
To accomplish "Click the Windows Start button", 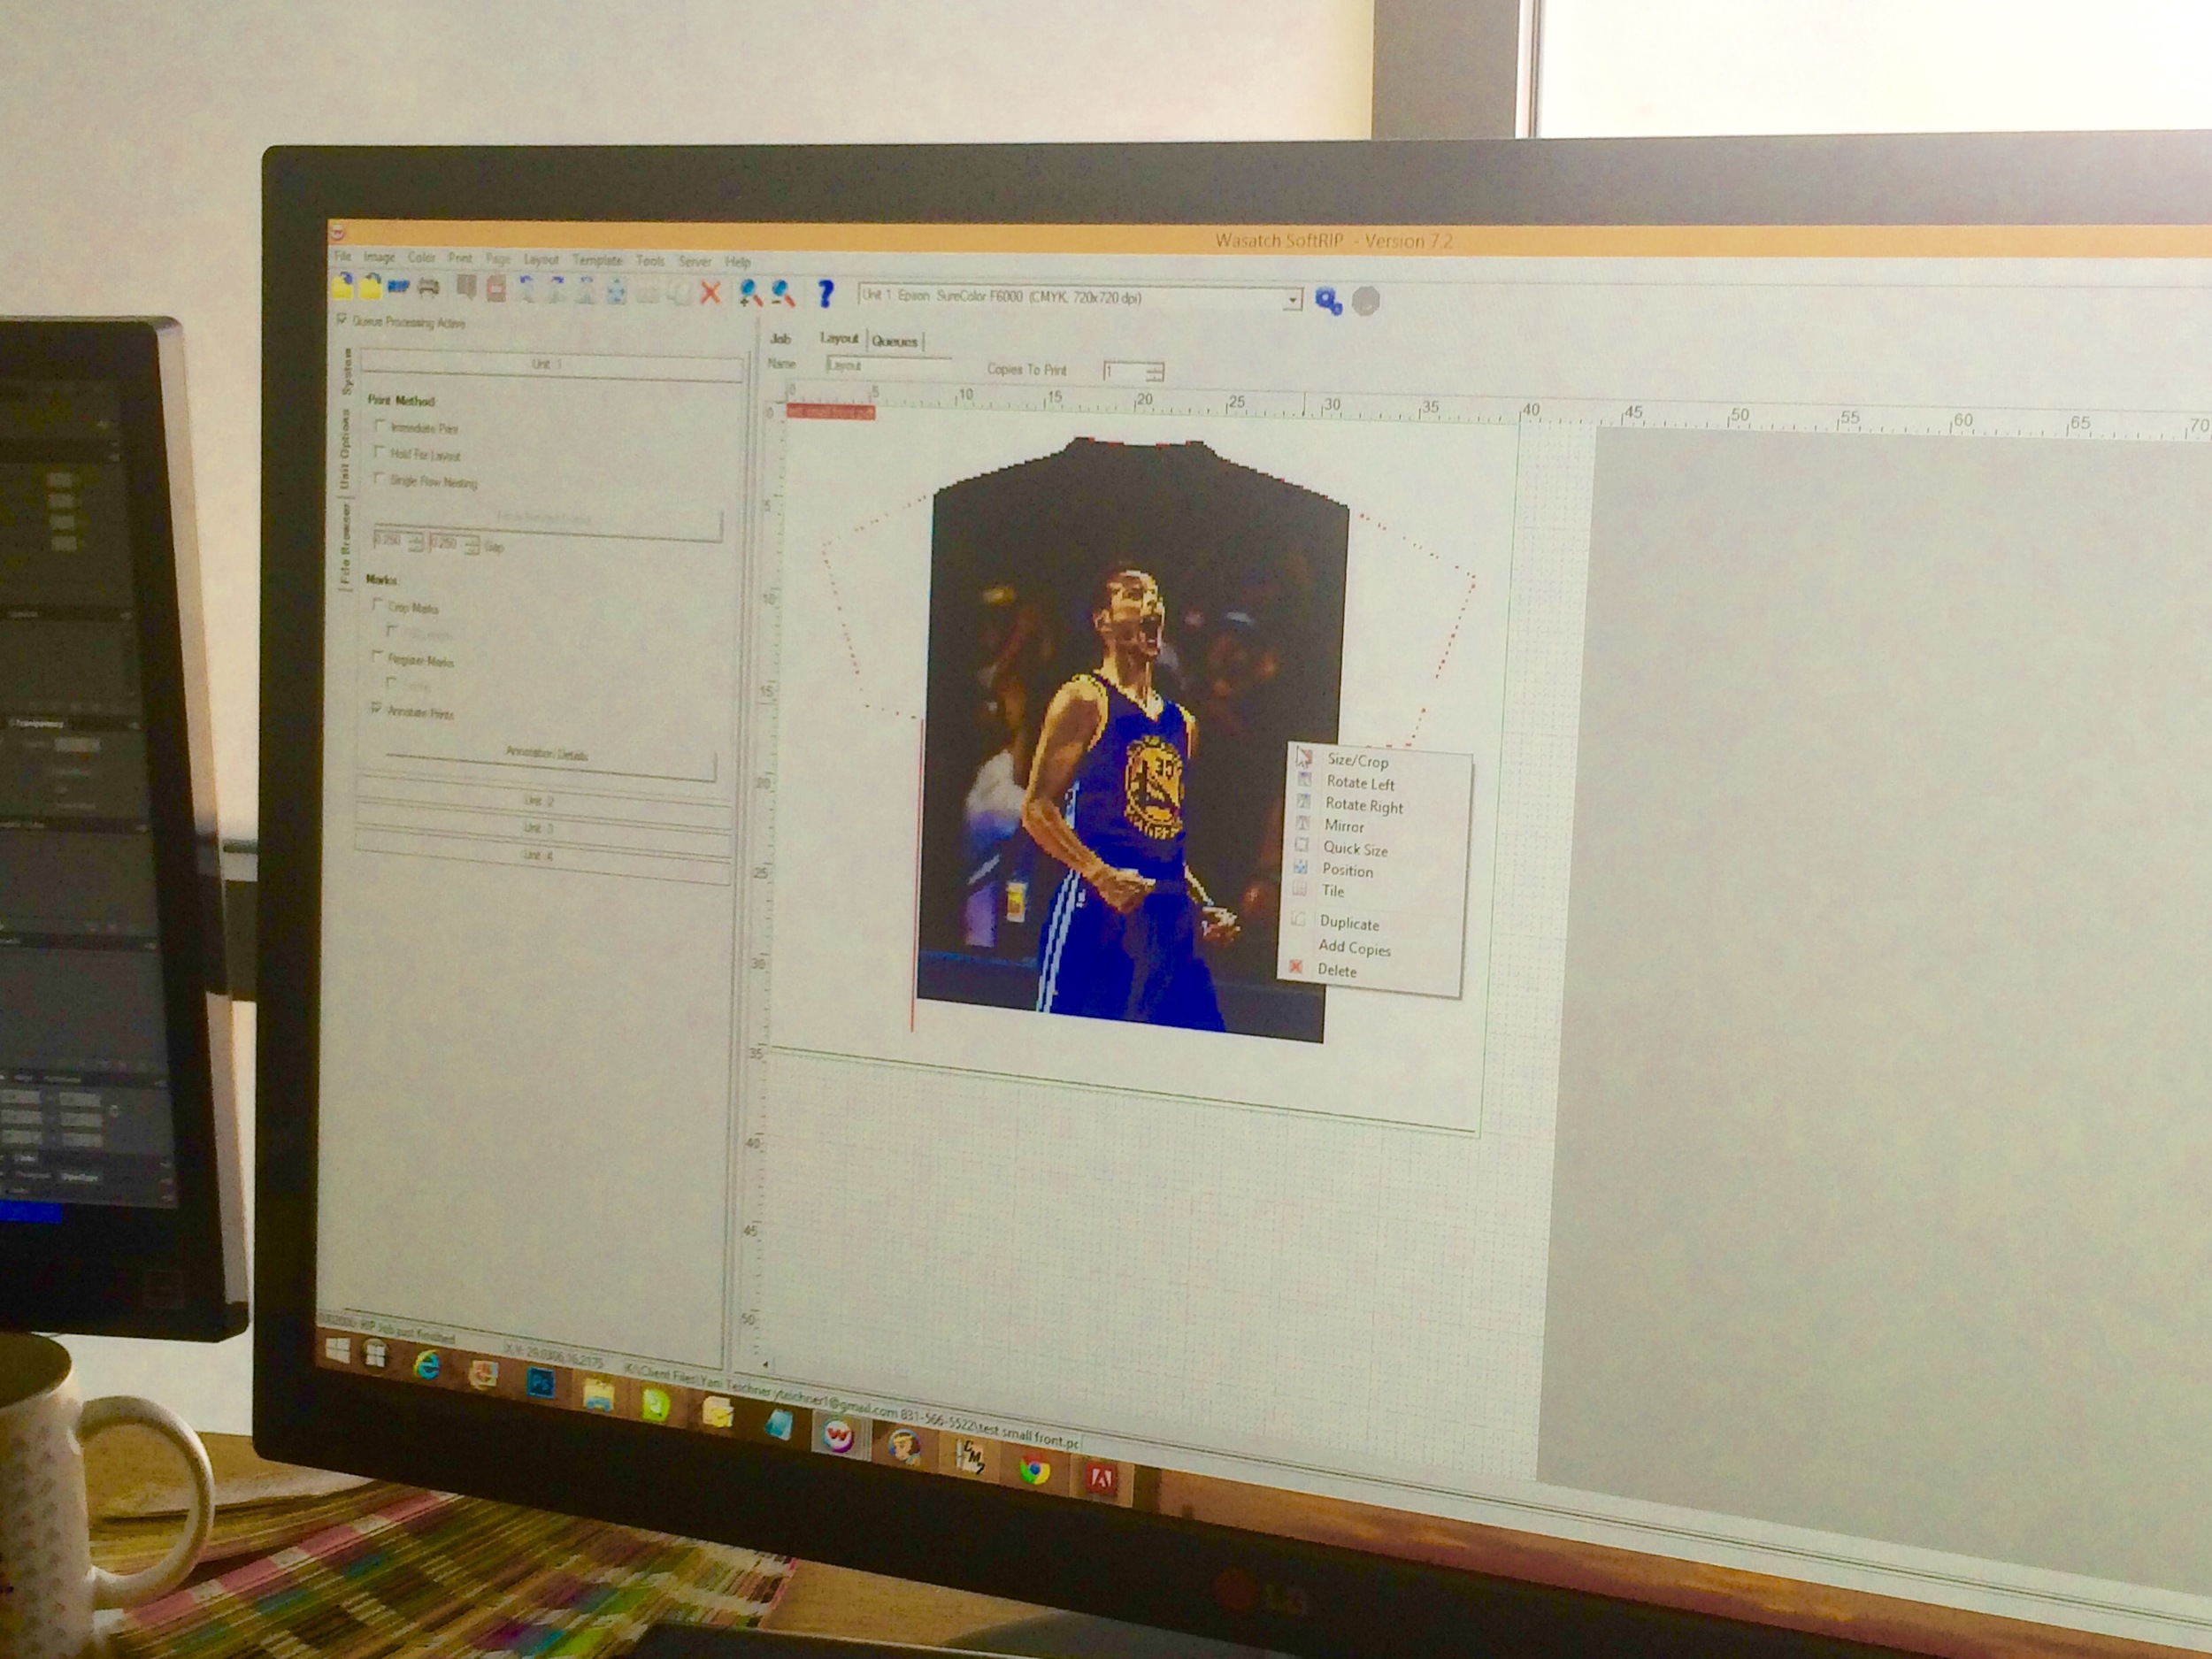I will tap(337, 1351).
